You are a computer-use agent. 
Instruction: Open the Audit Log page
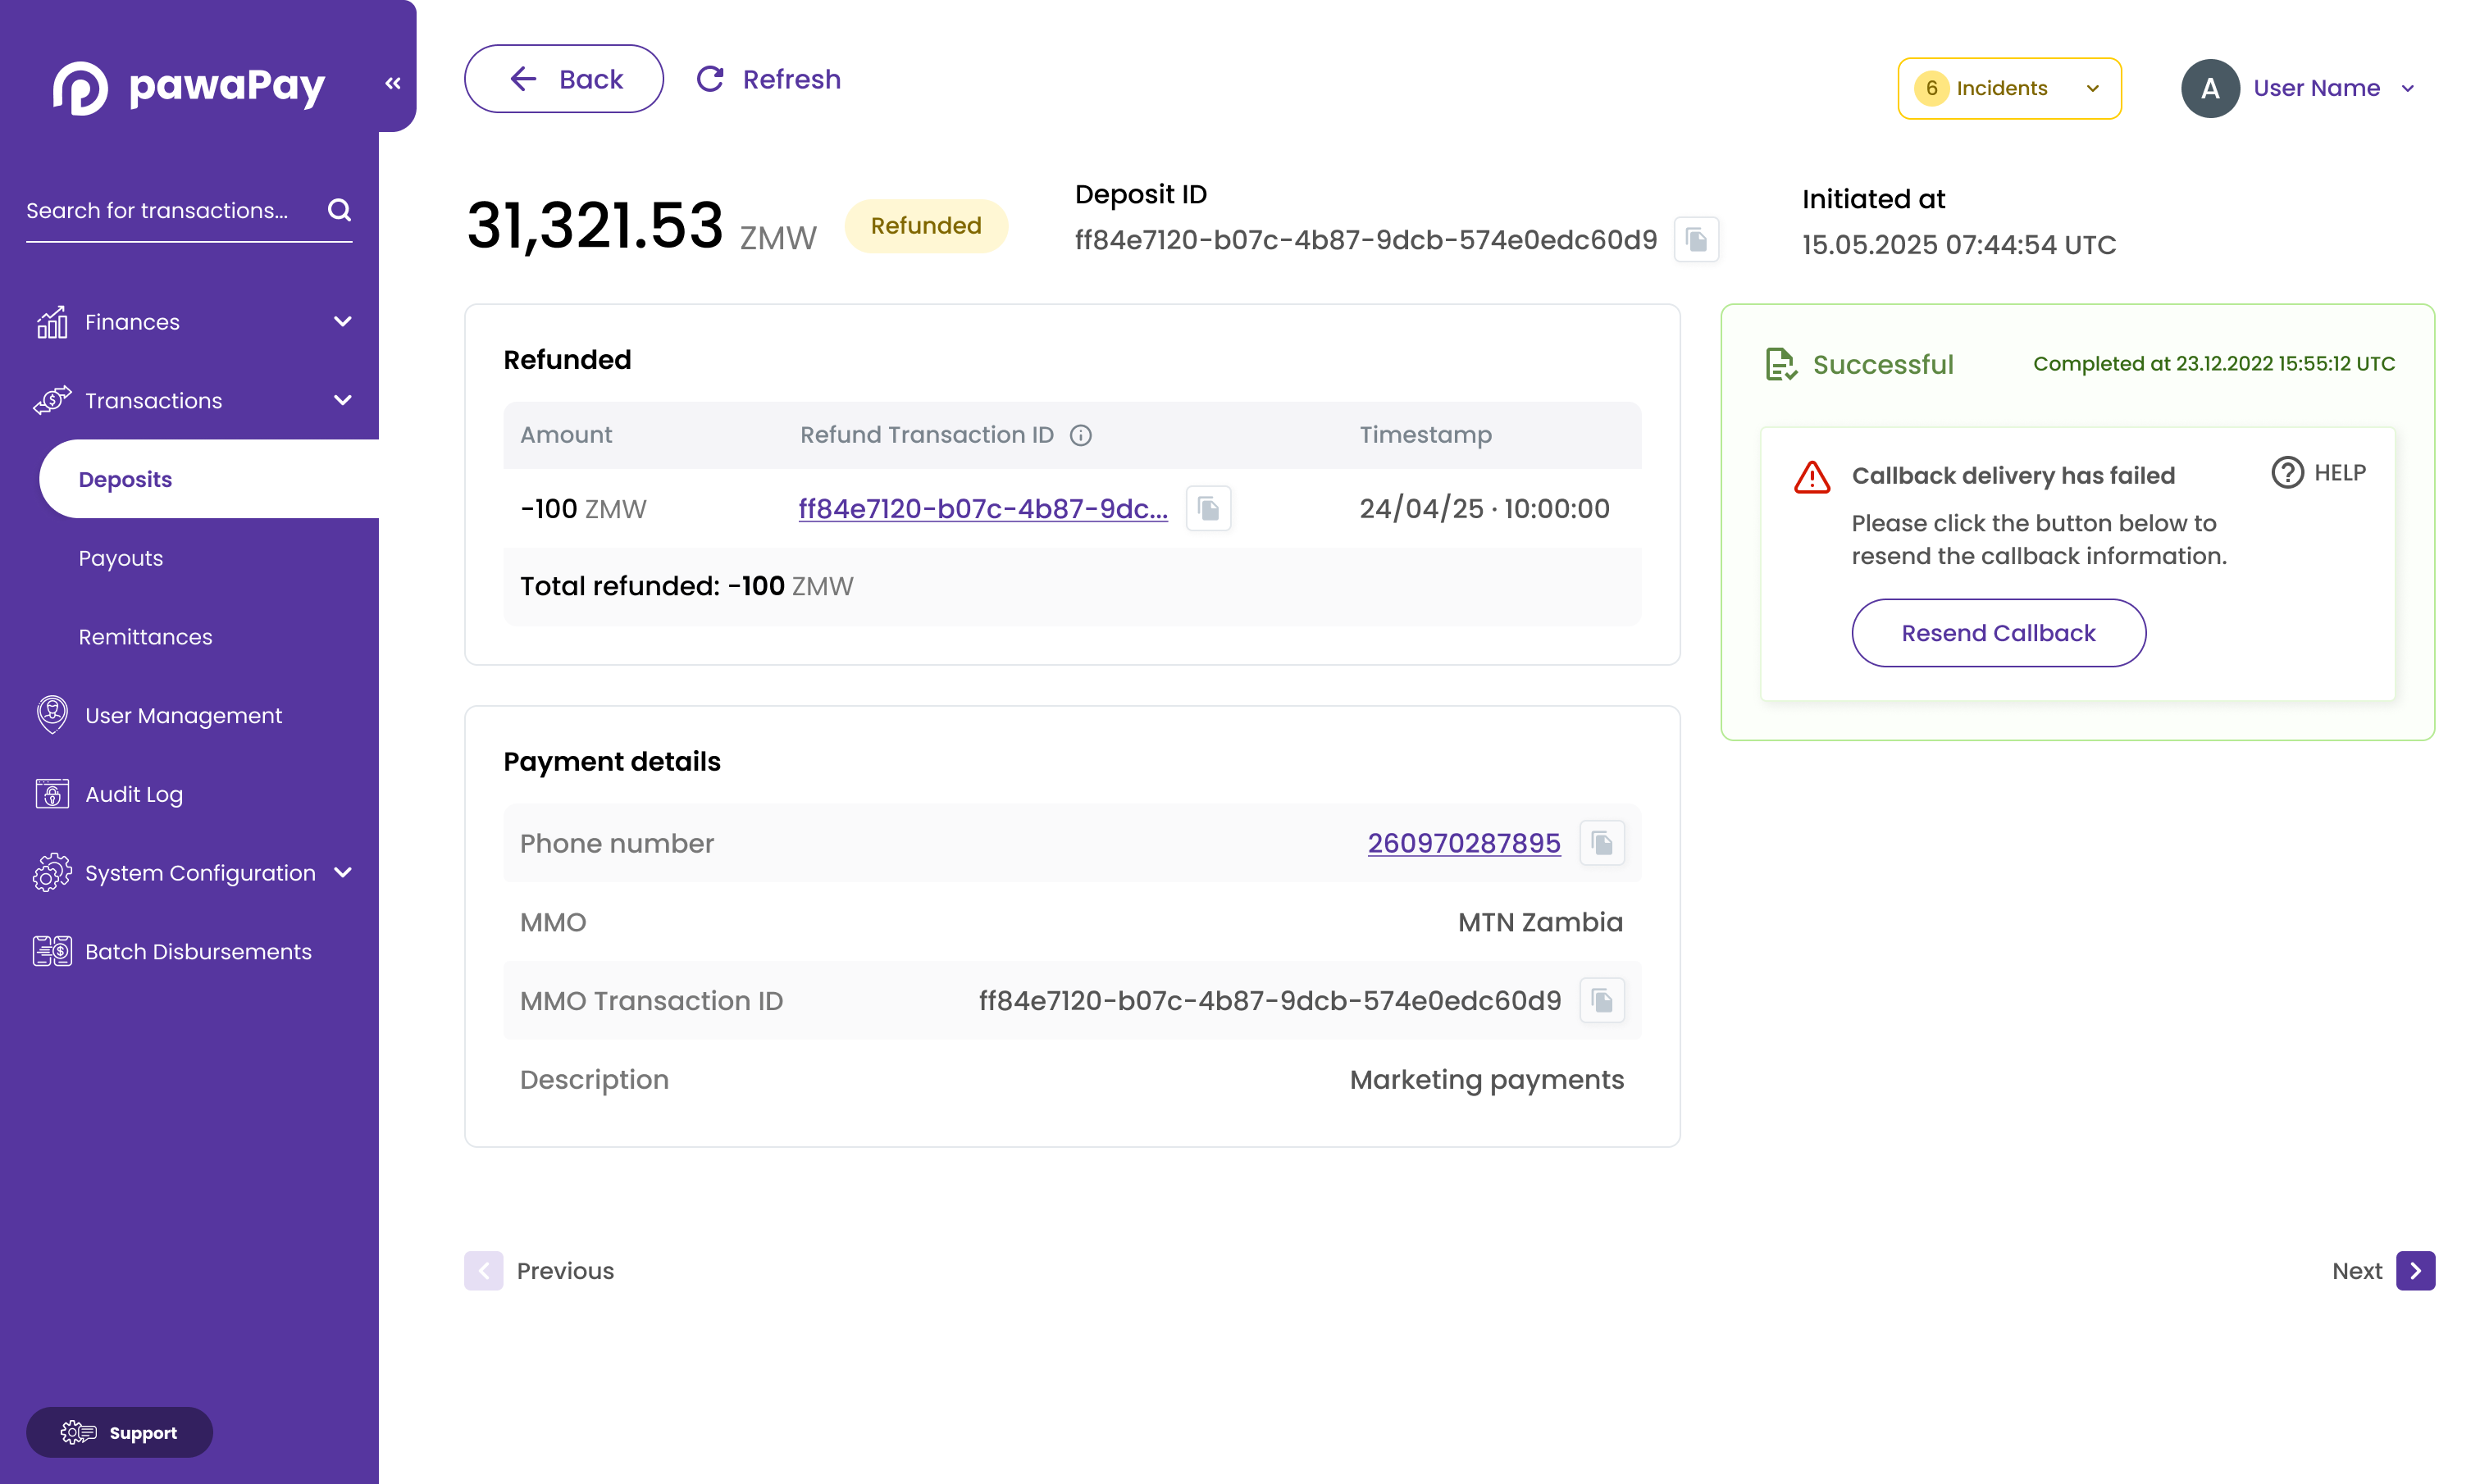(x=134, y=794)
